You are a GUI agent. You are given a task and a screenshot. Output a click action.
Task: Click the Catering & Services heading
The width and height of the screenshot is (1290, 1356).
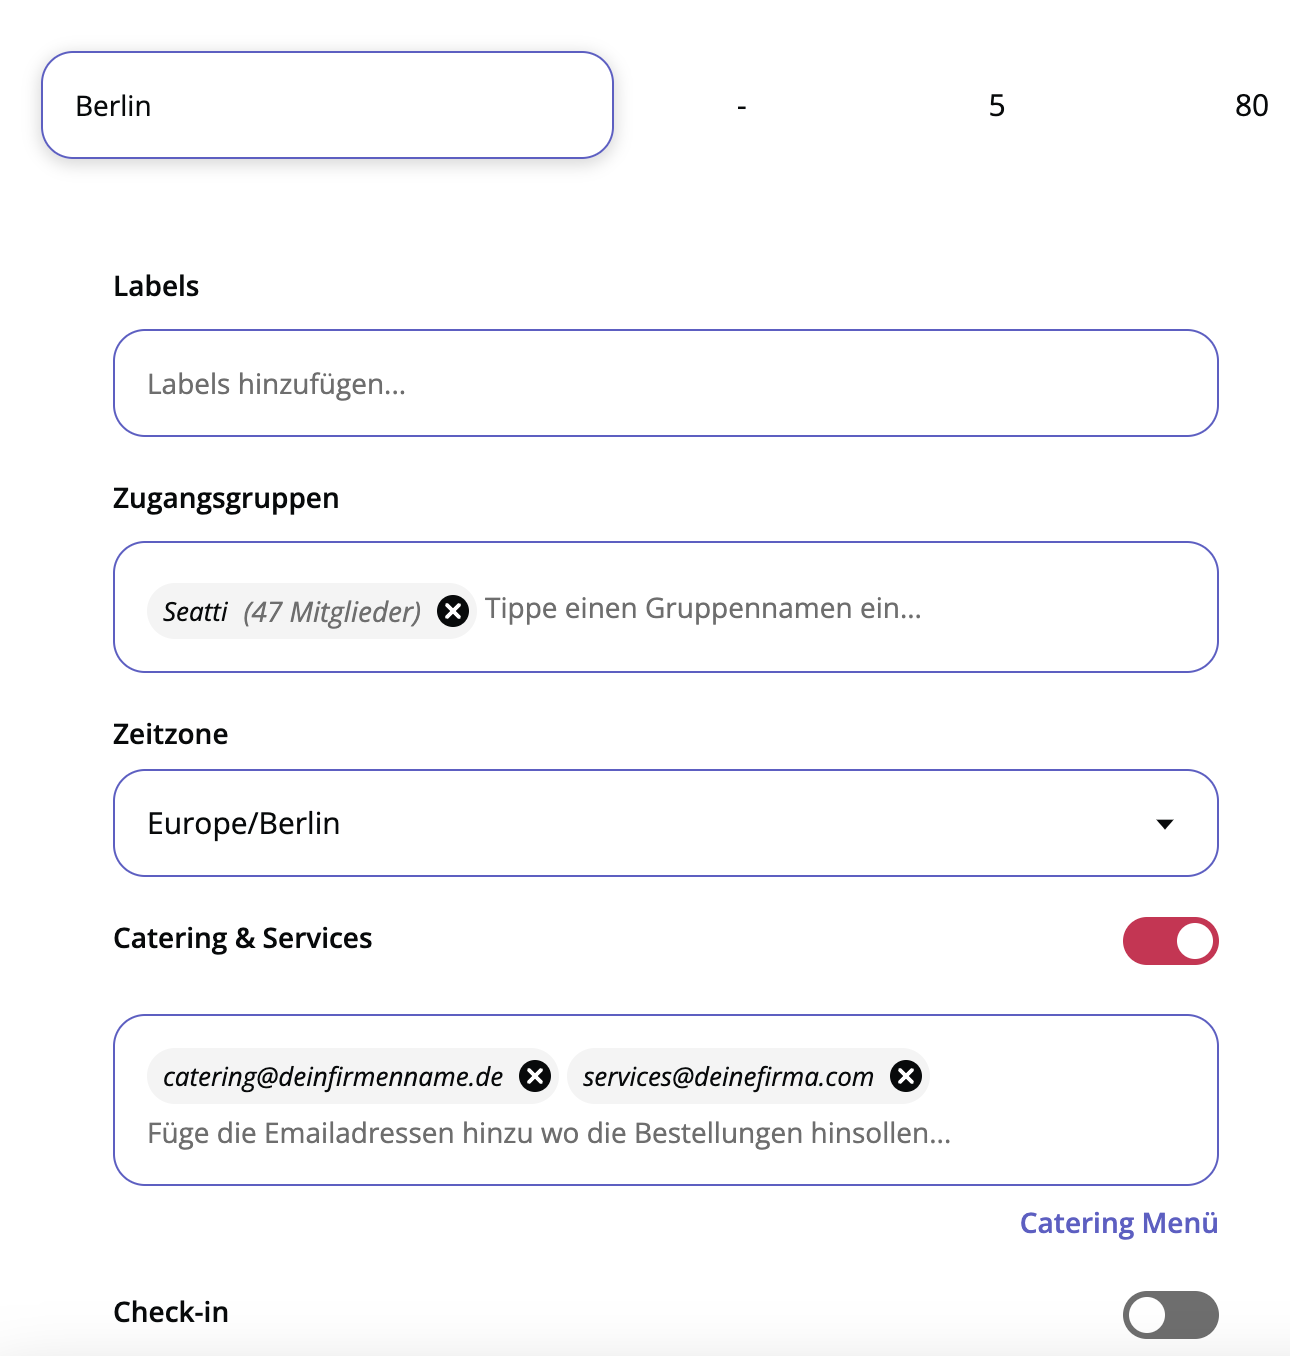tap(242, 938)
